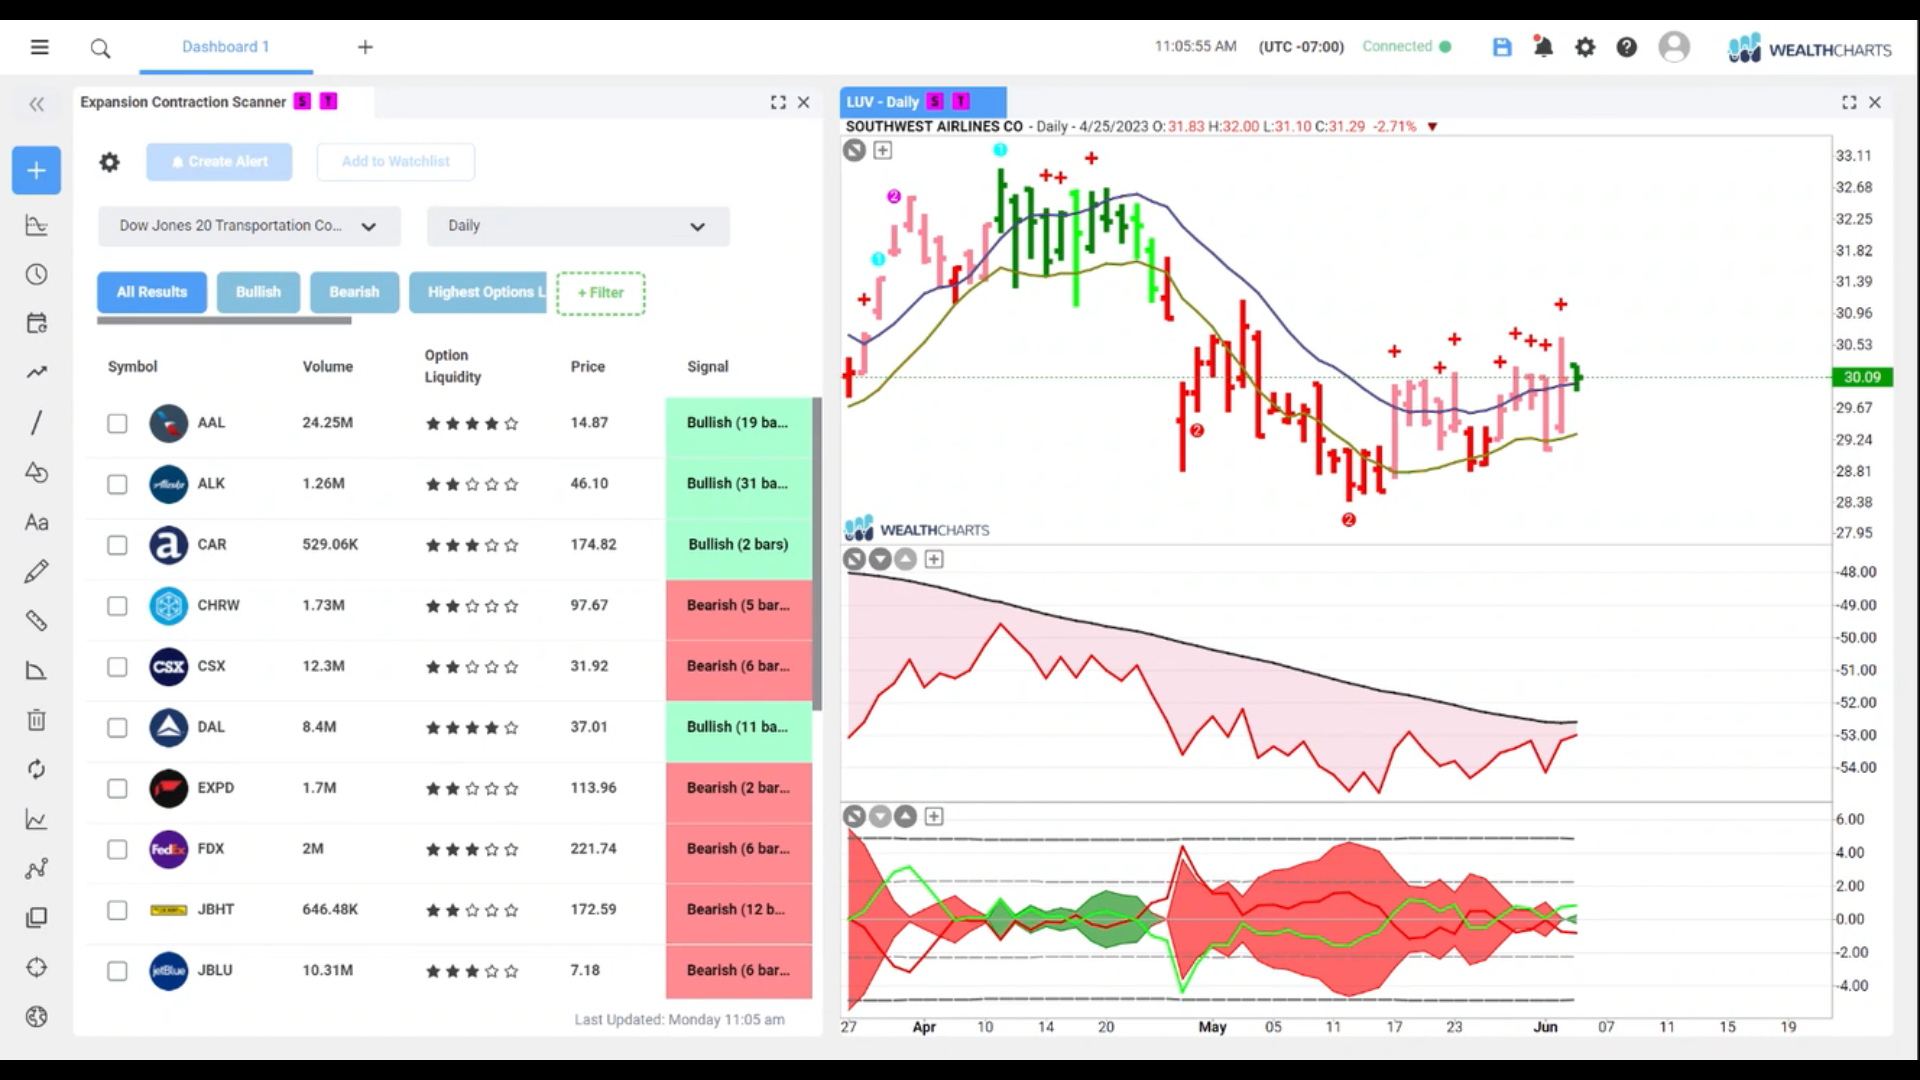Open the calendar sidebar tool
The height and width of the screenshot is (1080, 1920).
click(36, 323)
